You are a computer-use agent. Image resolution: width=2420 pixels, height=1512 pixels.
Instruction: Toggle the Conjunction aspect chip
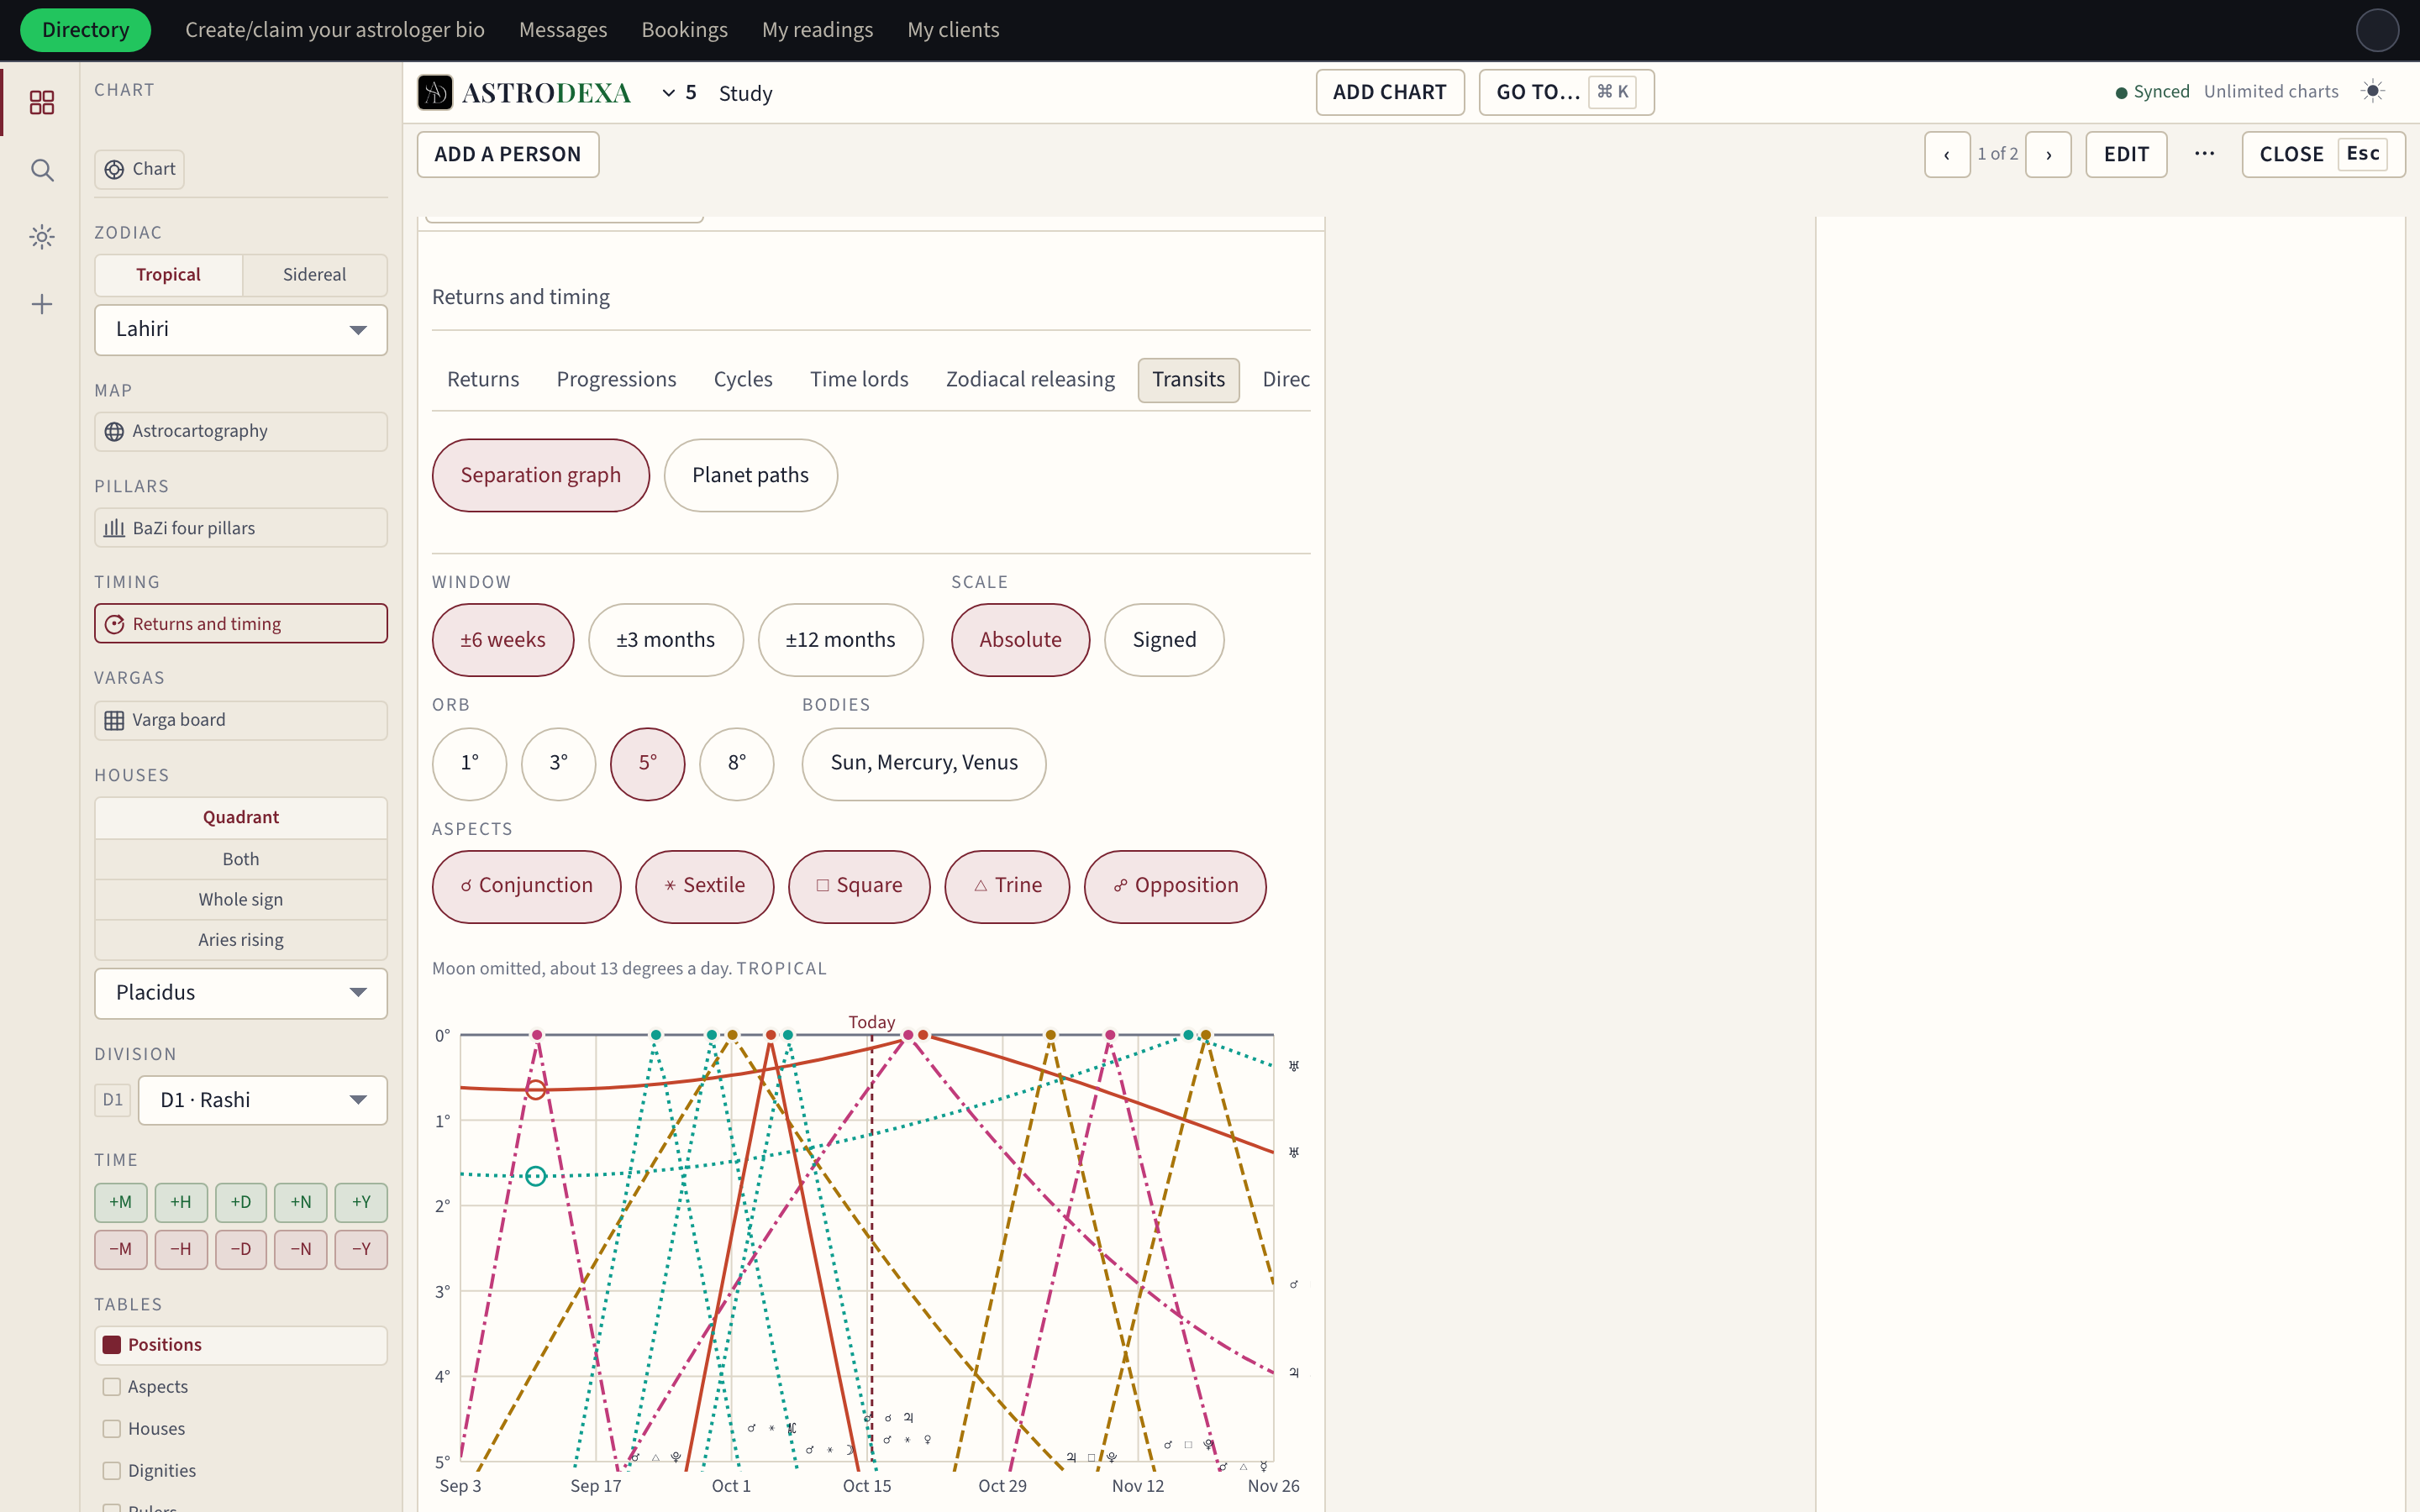pos(526,886)
